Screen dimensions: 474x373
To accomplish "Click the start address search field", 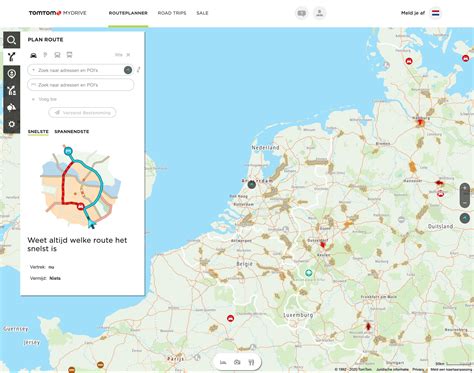I will 80,70.
